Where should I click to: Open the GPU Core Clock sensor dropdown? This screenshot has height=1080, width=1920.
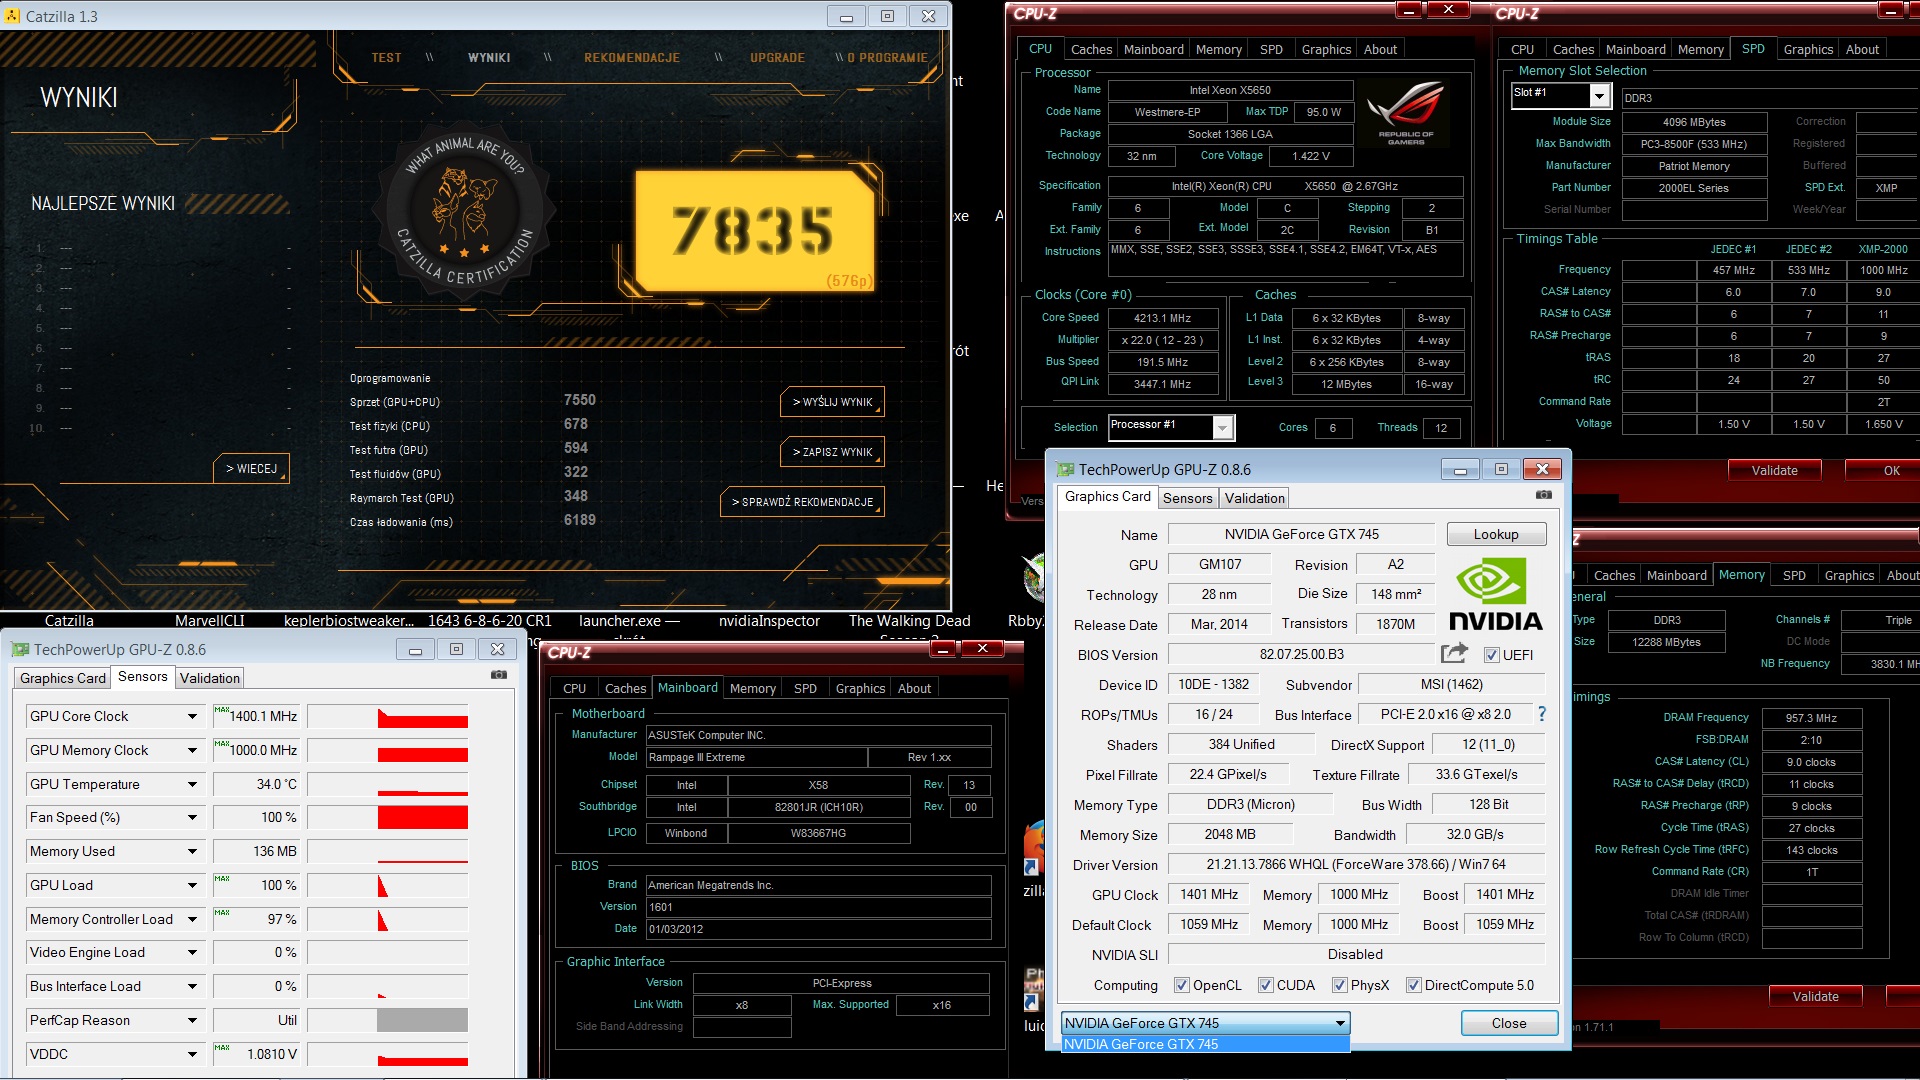click(192, 716)
